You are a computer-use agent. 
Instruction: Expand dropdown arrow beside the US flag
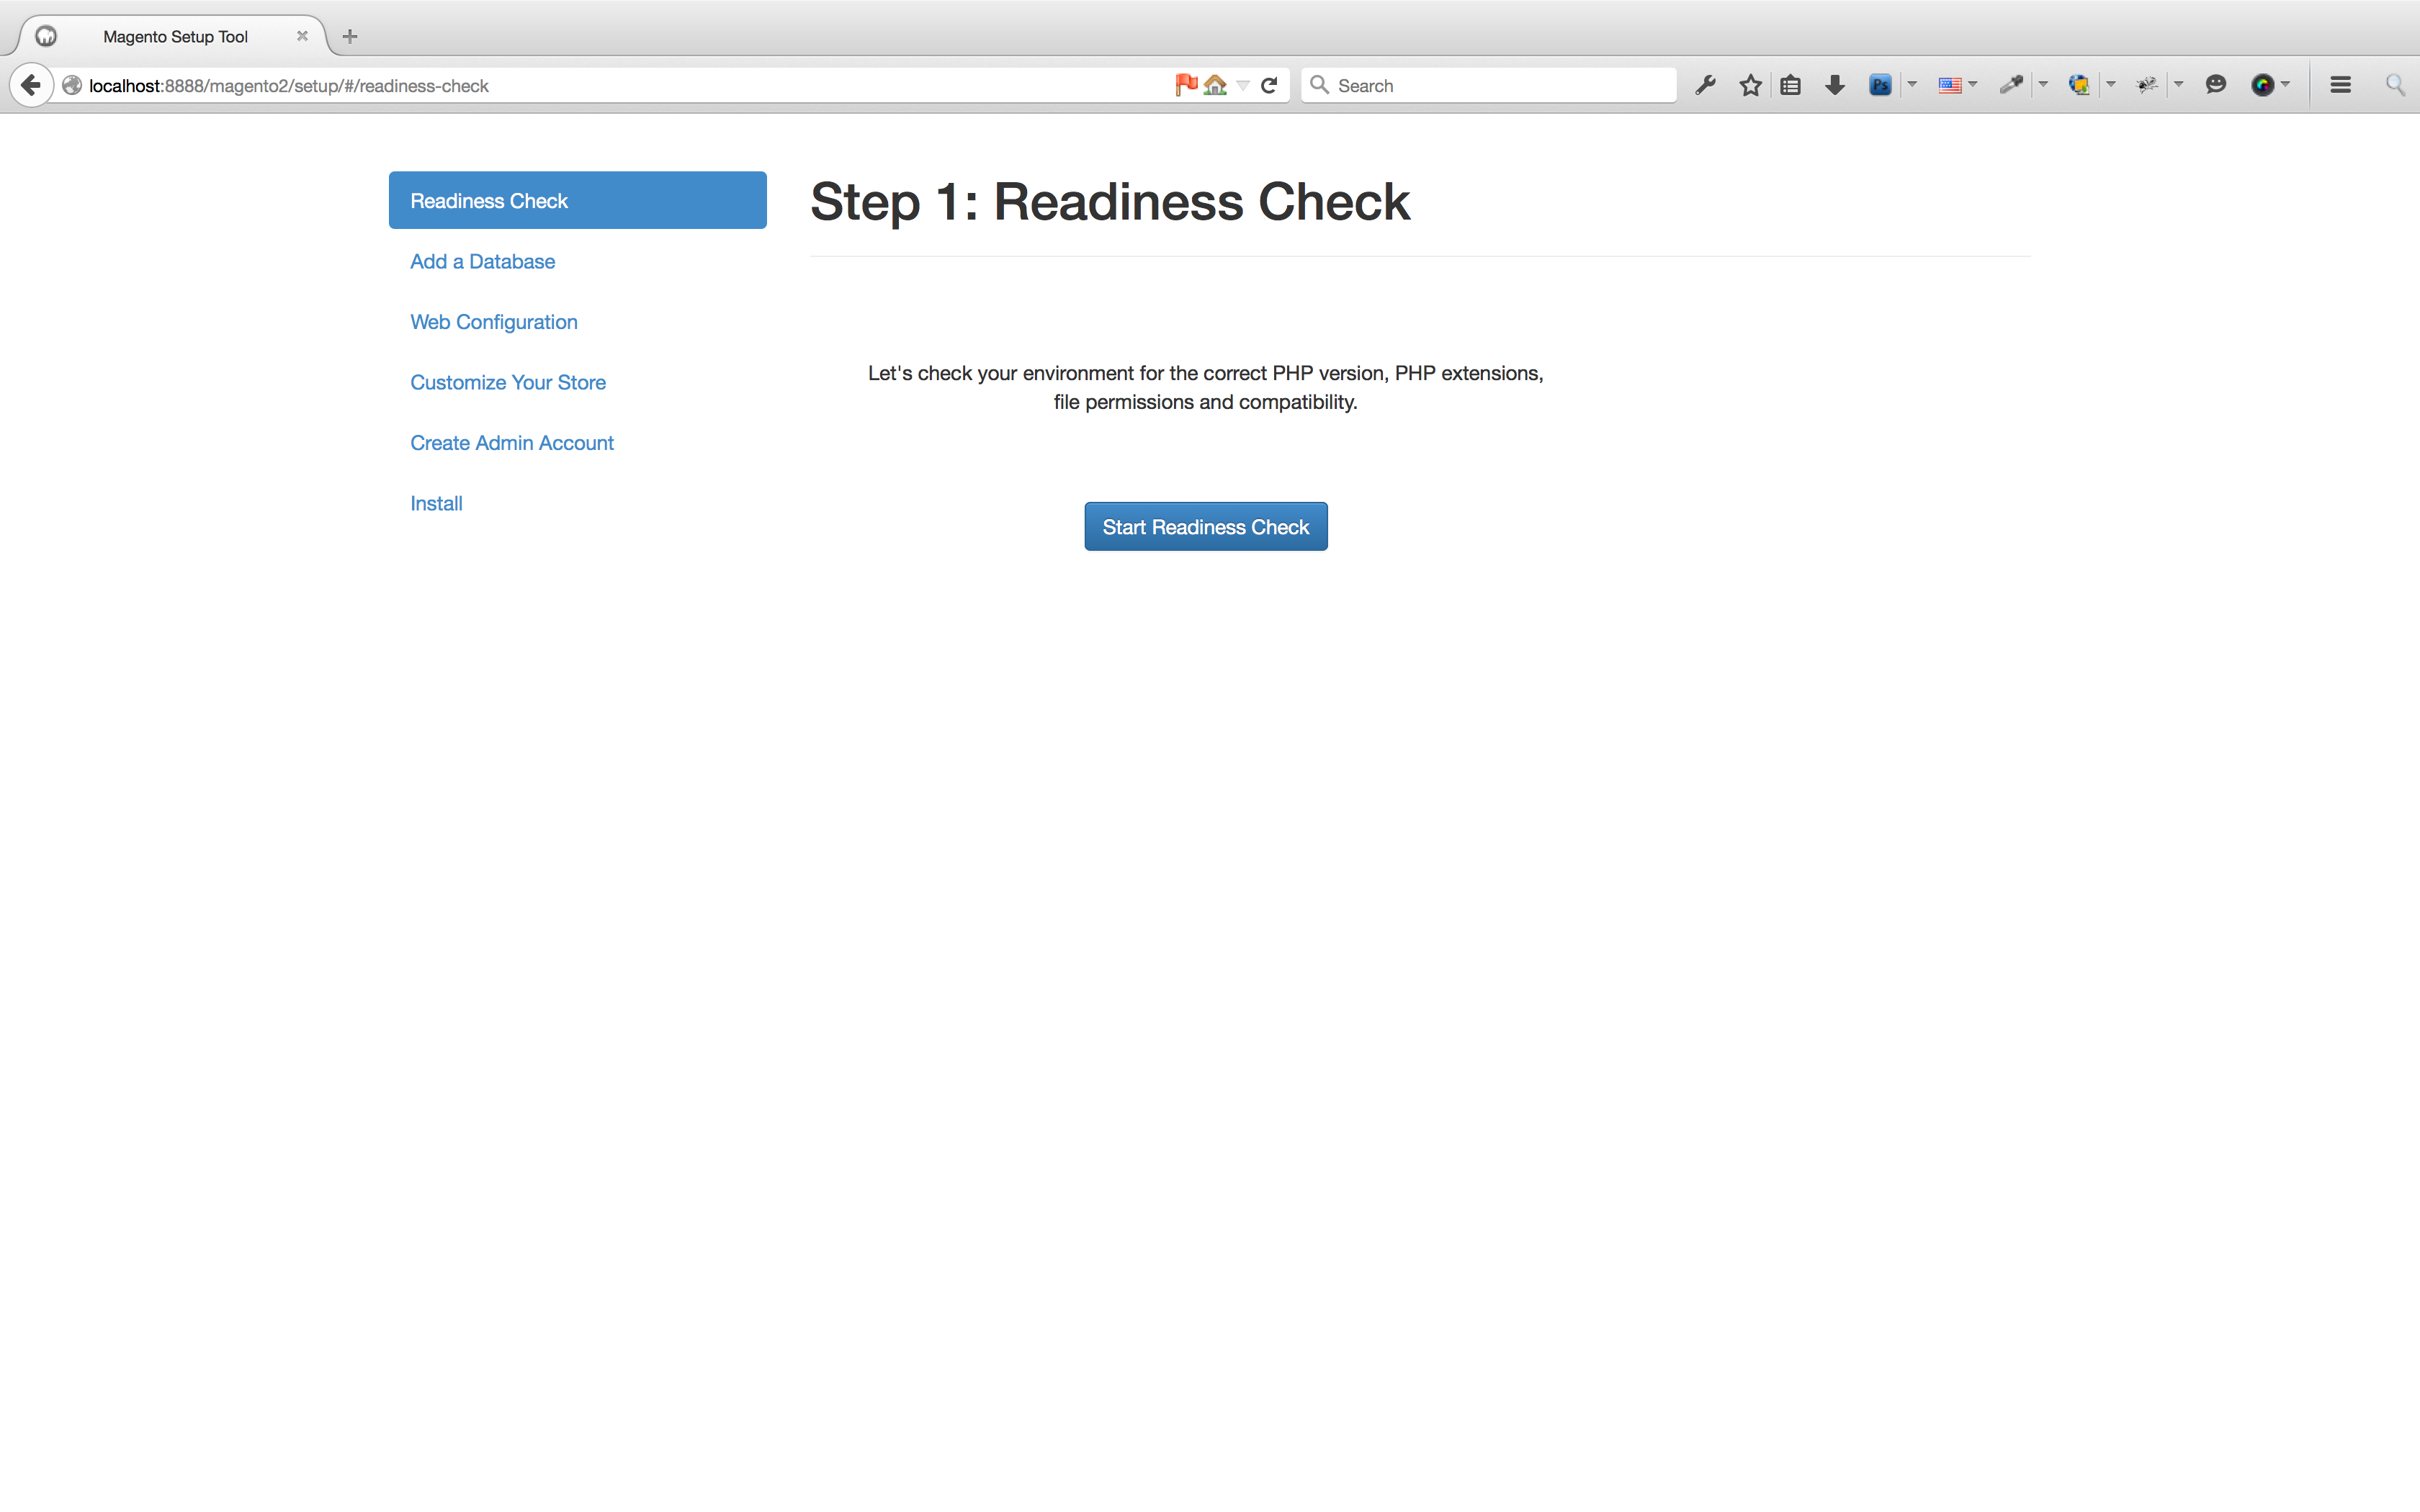pos(1973,85)
